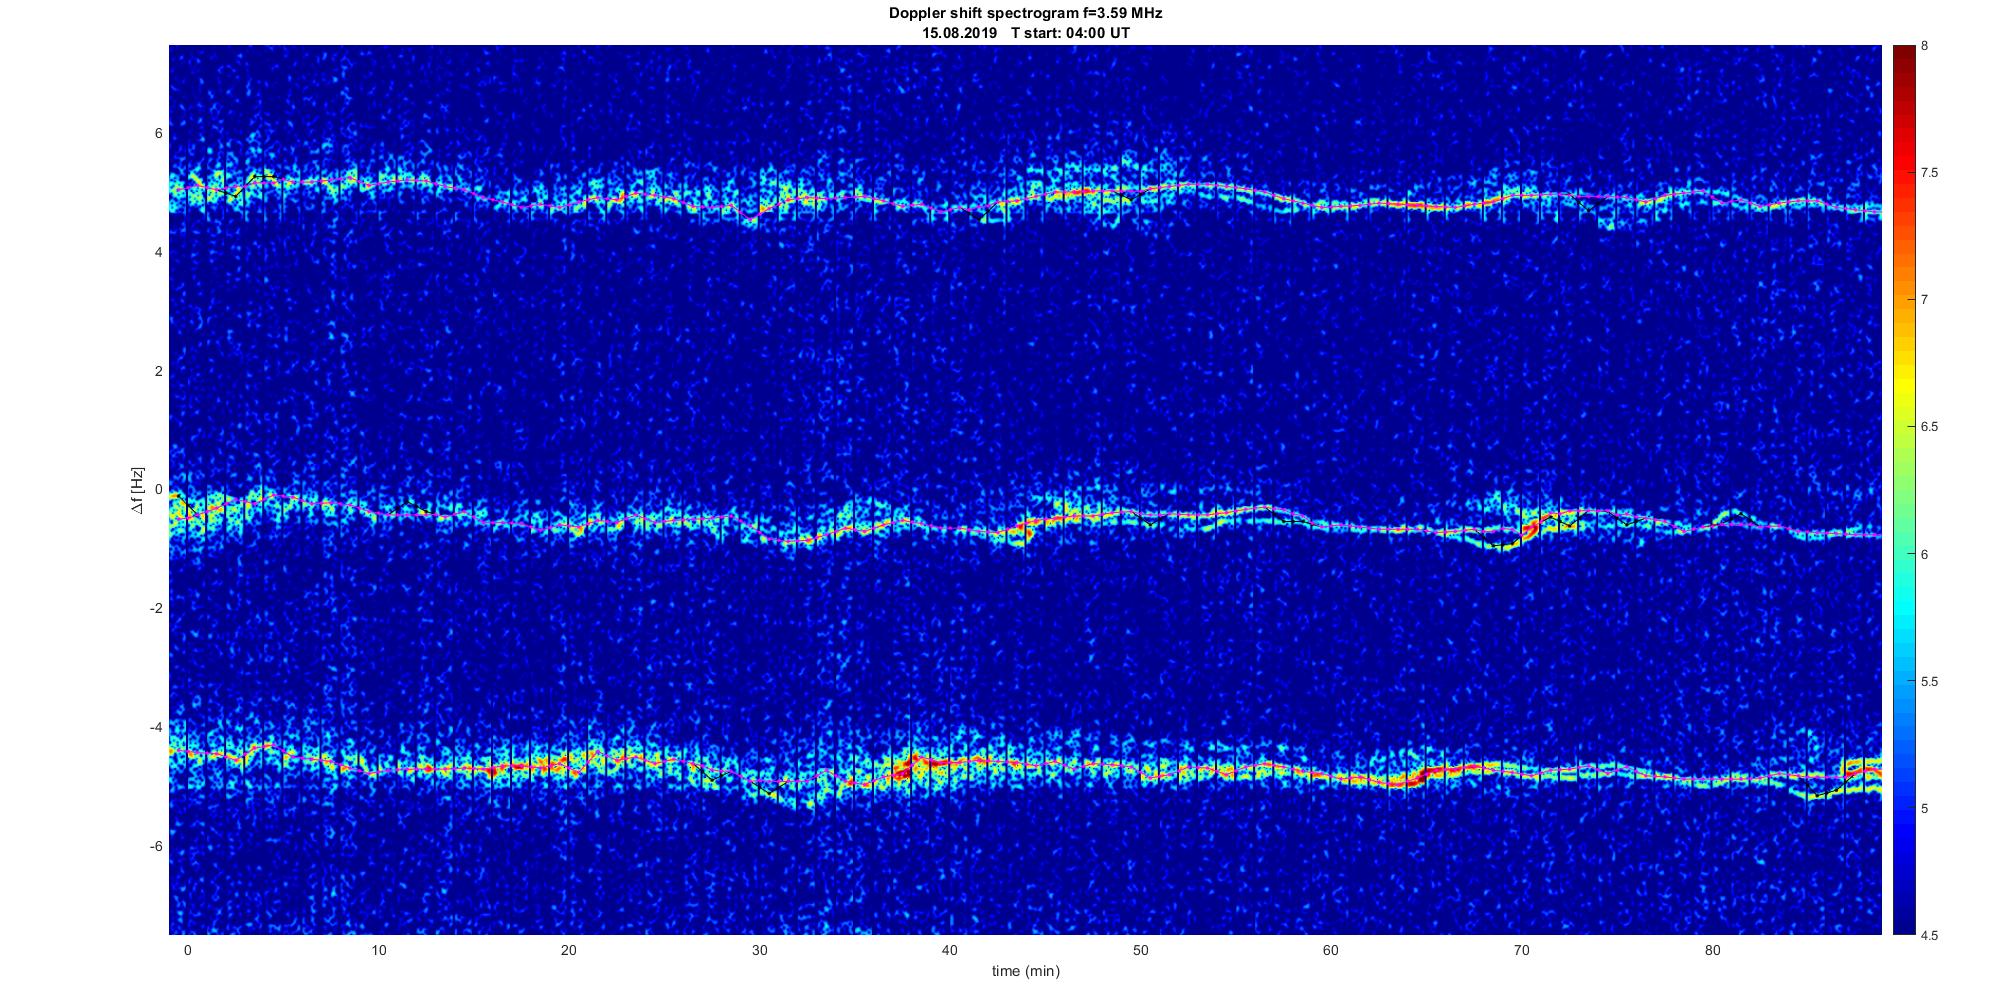Click the x-axis label 'time (min)'
Viewport: 2000px width, 1003px height.
(x=1025, y=971)
